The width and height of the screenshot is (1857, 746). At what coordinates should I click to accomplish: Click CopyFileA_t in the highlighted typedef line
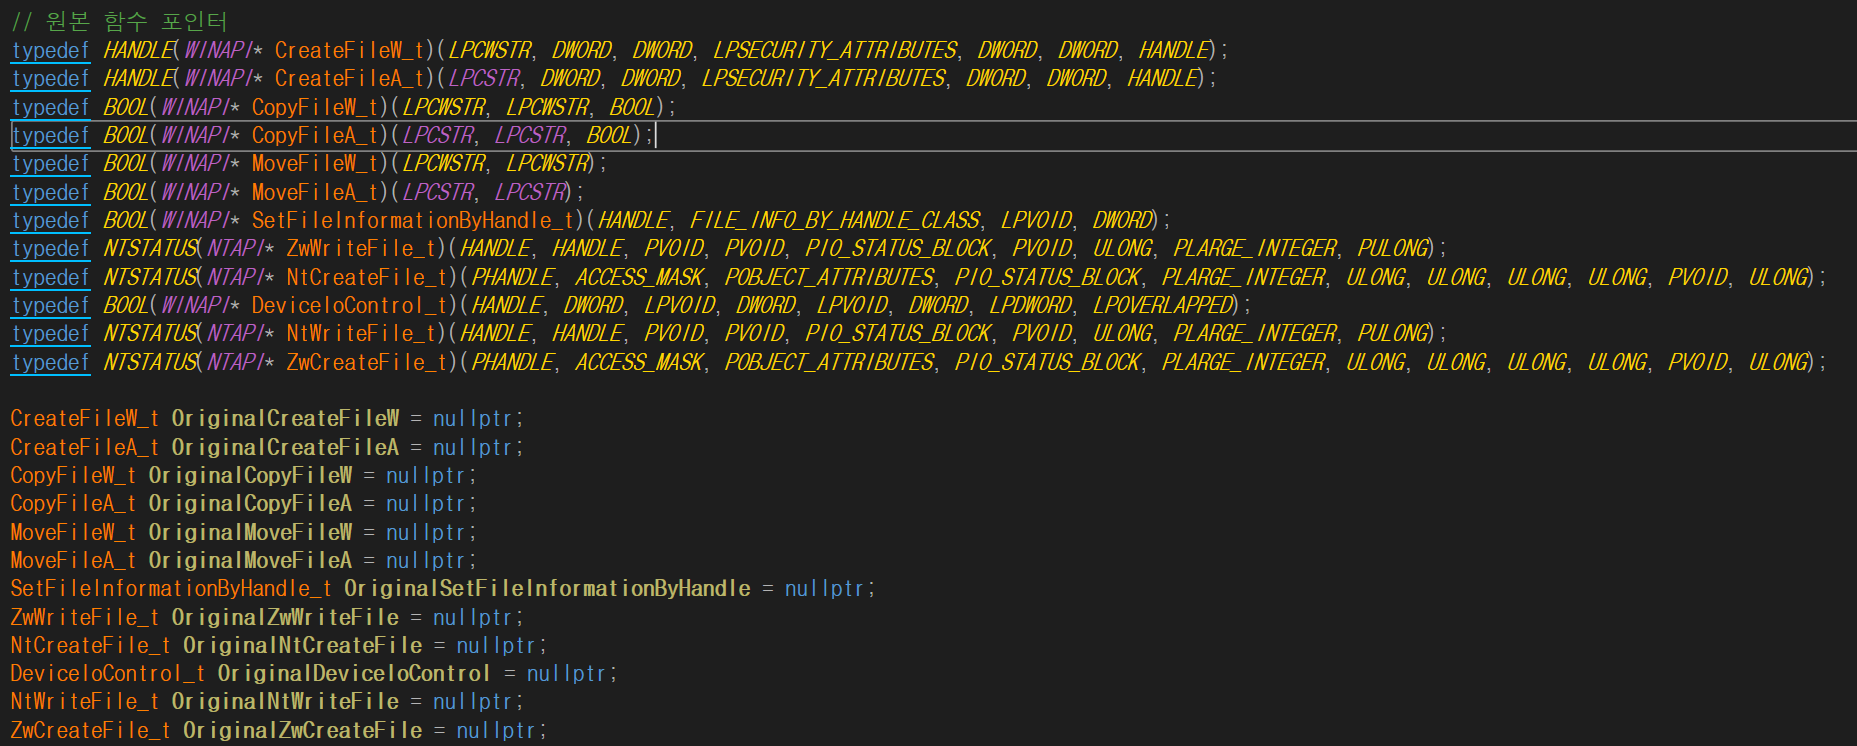click(x=315, y=135)
